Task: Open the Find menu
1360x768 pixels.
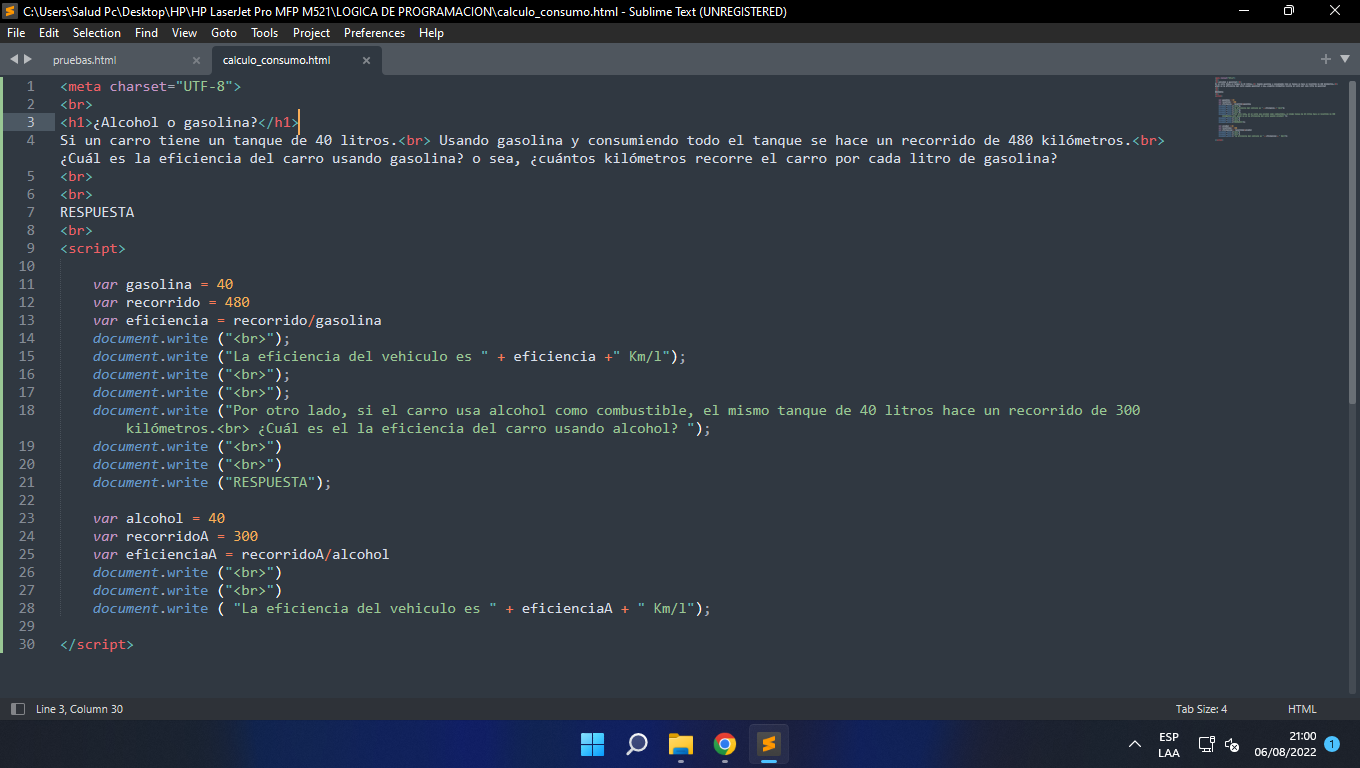Action: click(146, 33)
